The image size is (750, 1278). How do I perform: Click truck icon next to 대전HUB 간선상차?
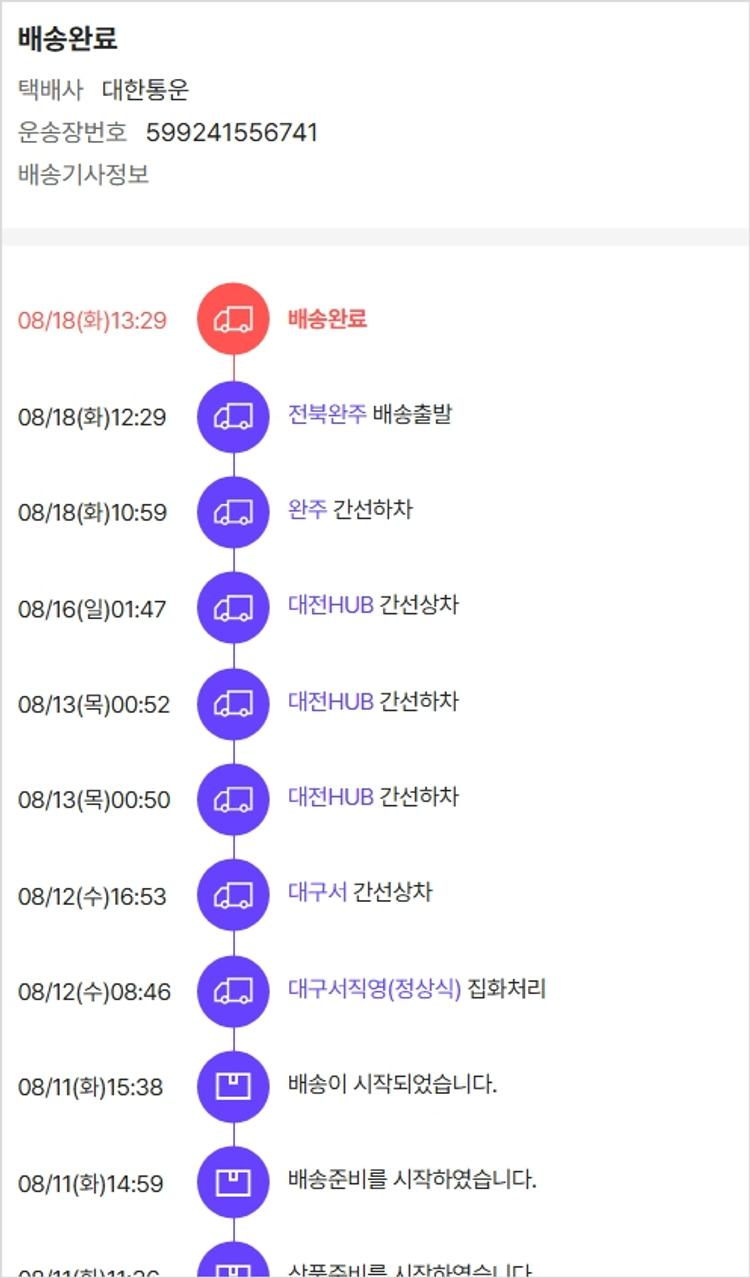coord(233,608)
